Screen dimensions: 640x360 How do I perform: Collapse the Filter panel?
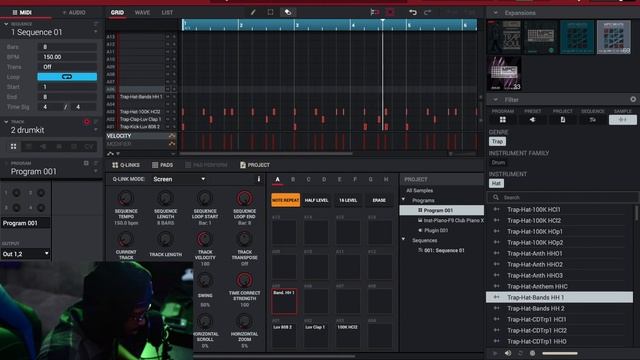[x=496, y=99]
